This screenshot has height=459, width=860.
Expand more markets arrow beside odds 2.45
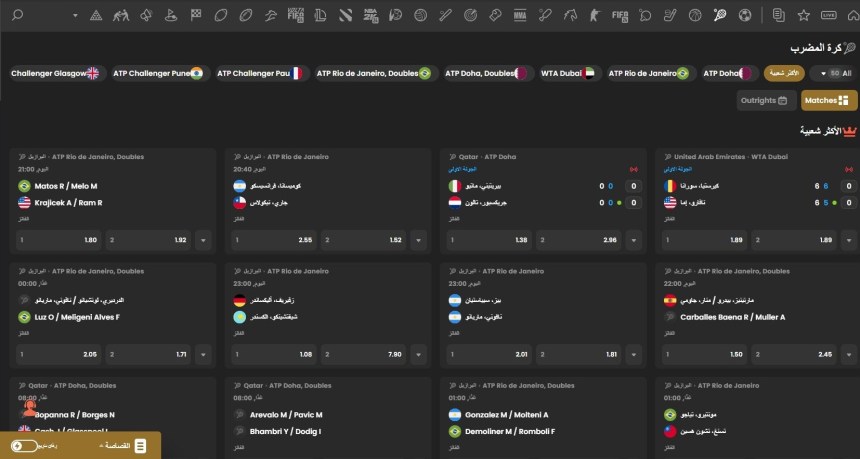coord(848,355)
